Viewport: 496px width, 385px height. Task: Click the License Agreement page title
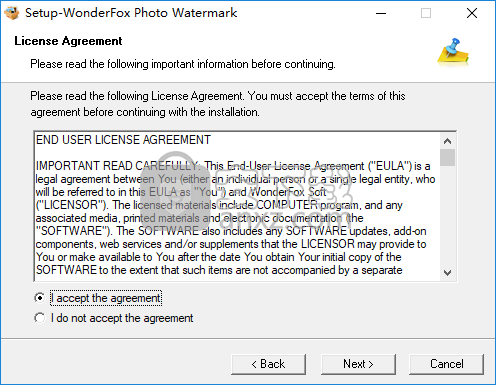[x=68, y=41]
